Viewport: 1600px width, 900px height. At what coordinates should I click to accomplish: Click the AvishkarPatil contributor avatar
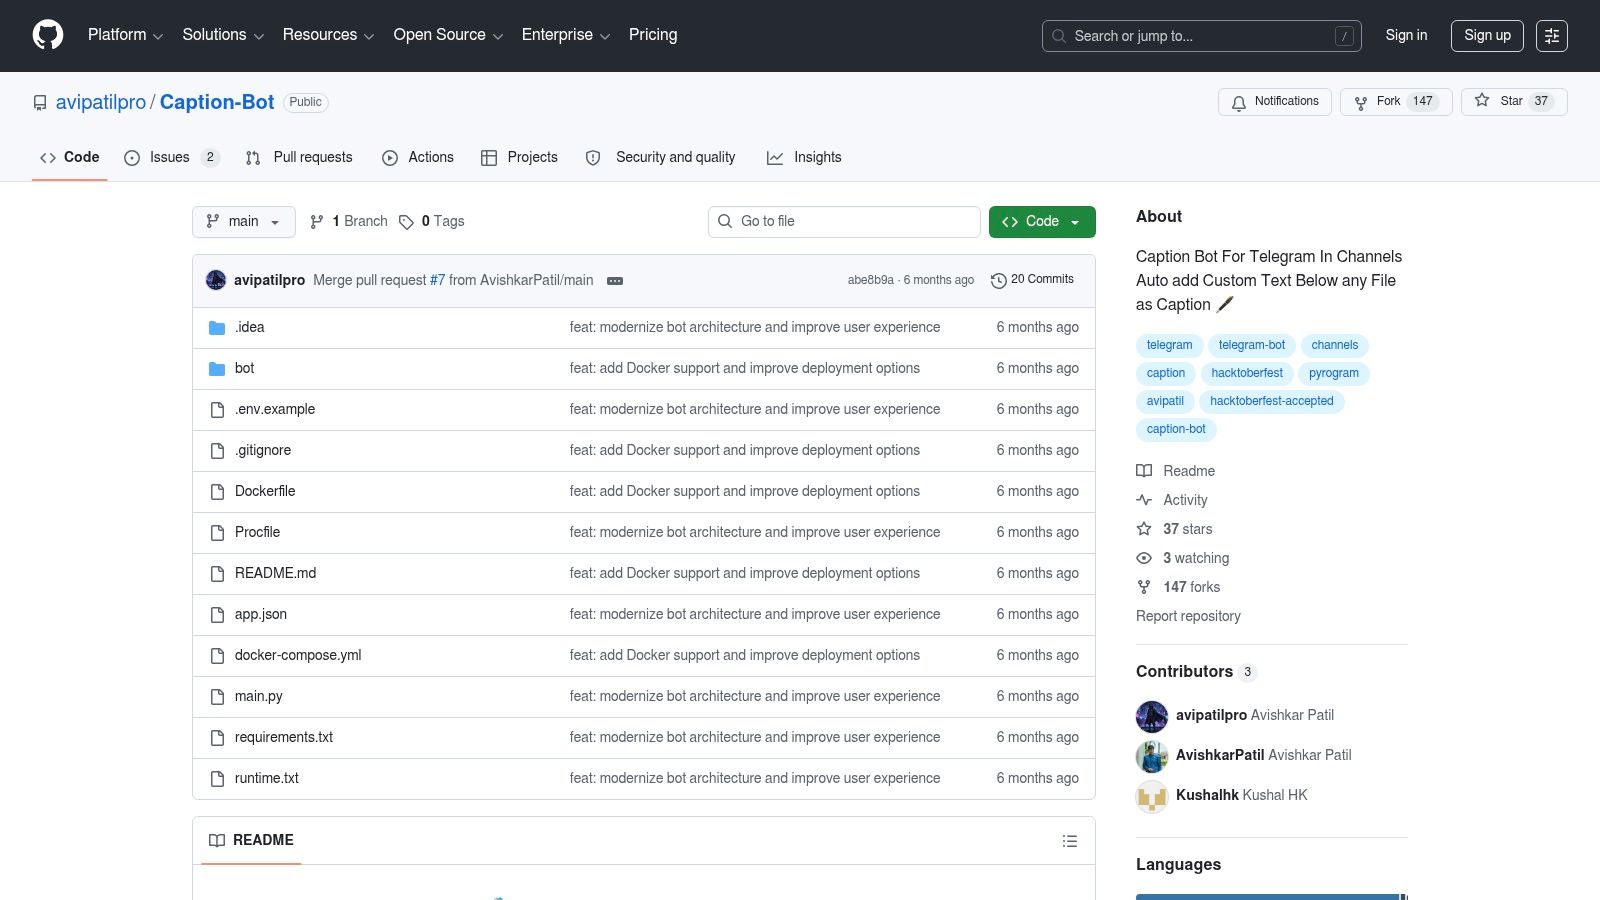(x=1152, y=756)
